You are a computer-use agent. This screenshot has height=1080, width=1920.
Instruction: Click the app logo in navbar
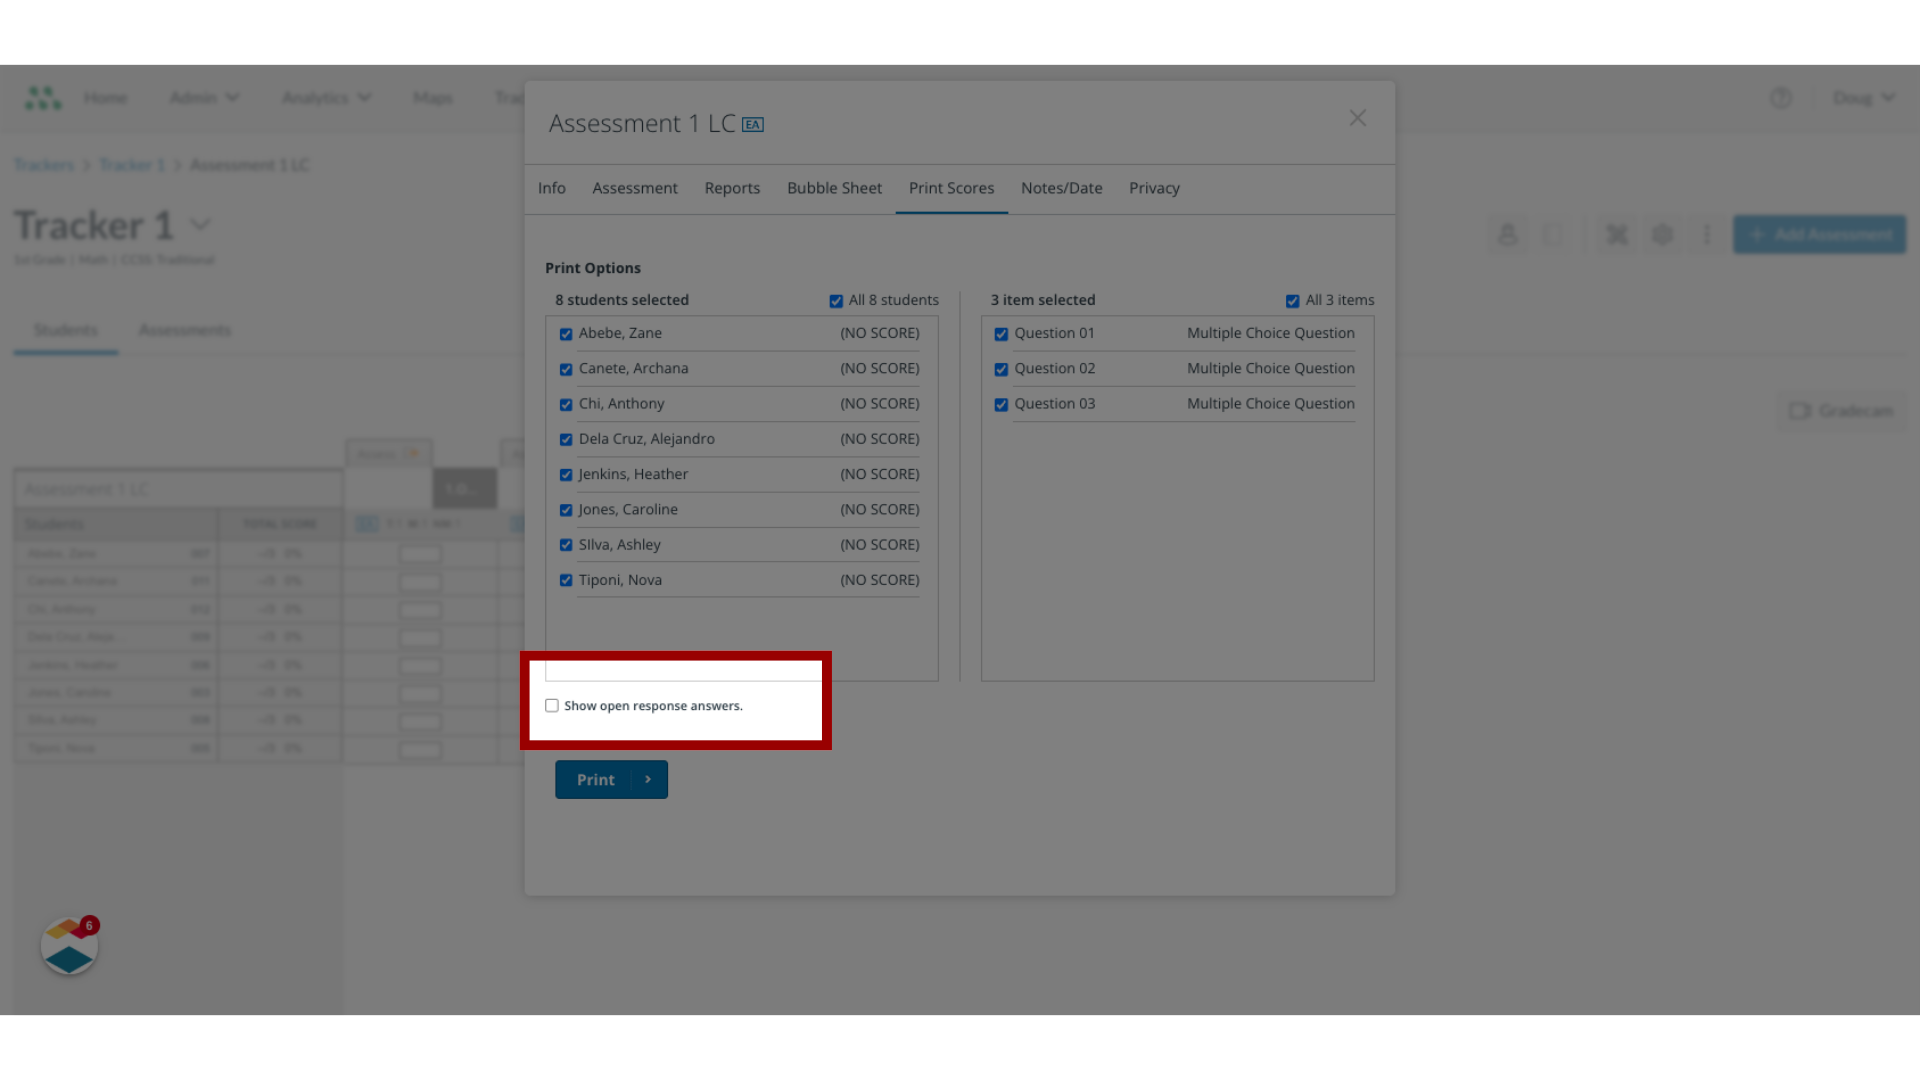(x=43, y=98)
